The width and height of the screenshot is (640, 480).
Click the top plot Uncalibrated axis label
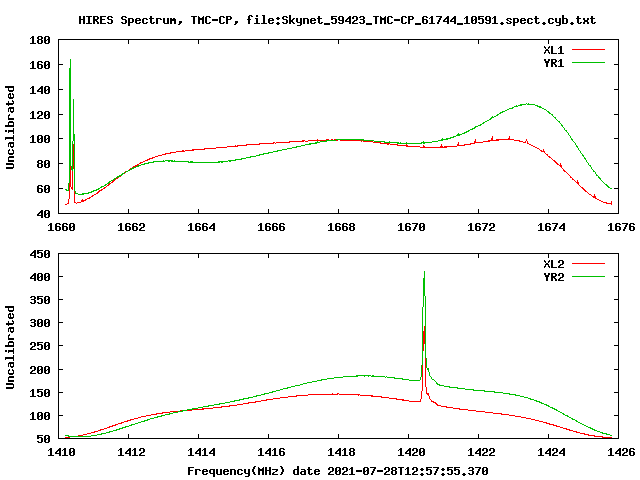10,127
